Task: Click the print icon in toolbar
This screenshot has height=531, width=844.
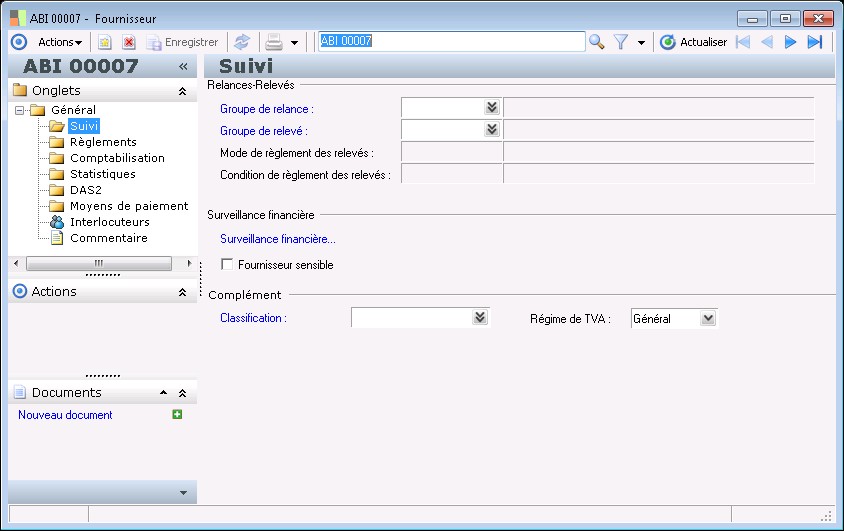Action: coord(273,42)
